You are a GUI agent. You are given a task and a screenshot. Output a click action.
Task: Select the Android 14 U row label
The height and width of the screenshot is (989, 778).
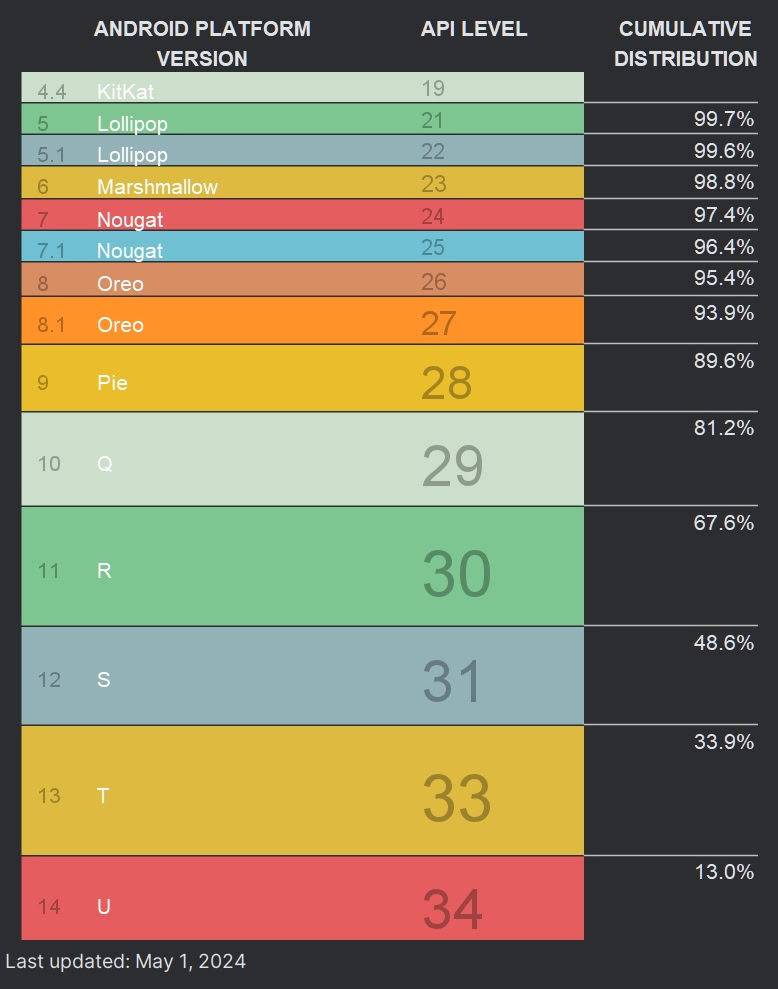[x=104, y=907]
